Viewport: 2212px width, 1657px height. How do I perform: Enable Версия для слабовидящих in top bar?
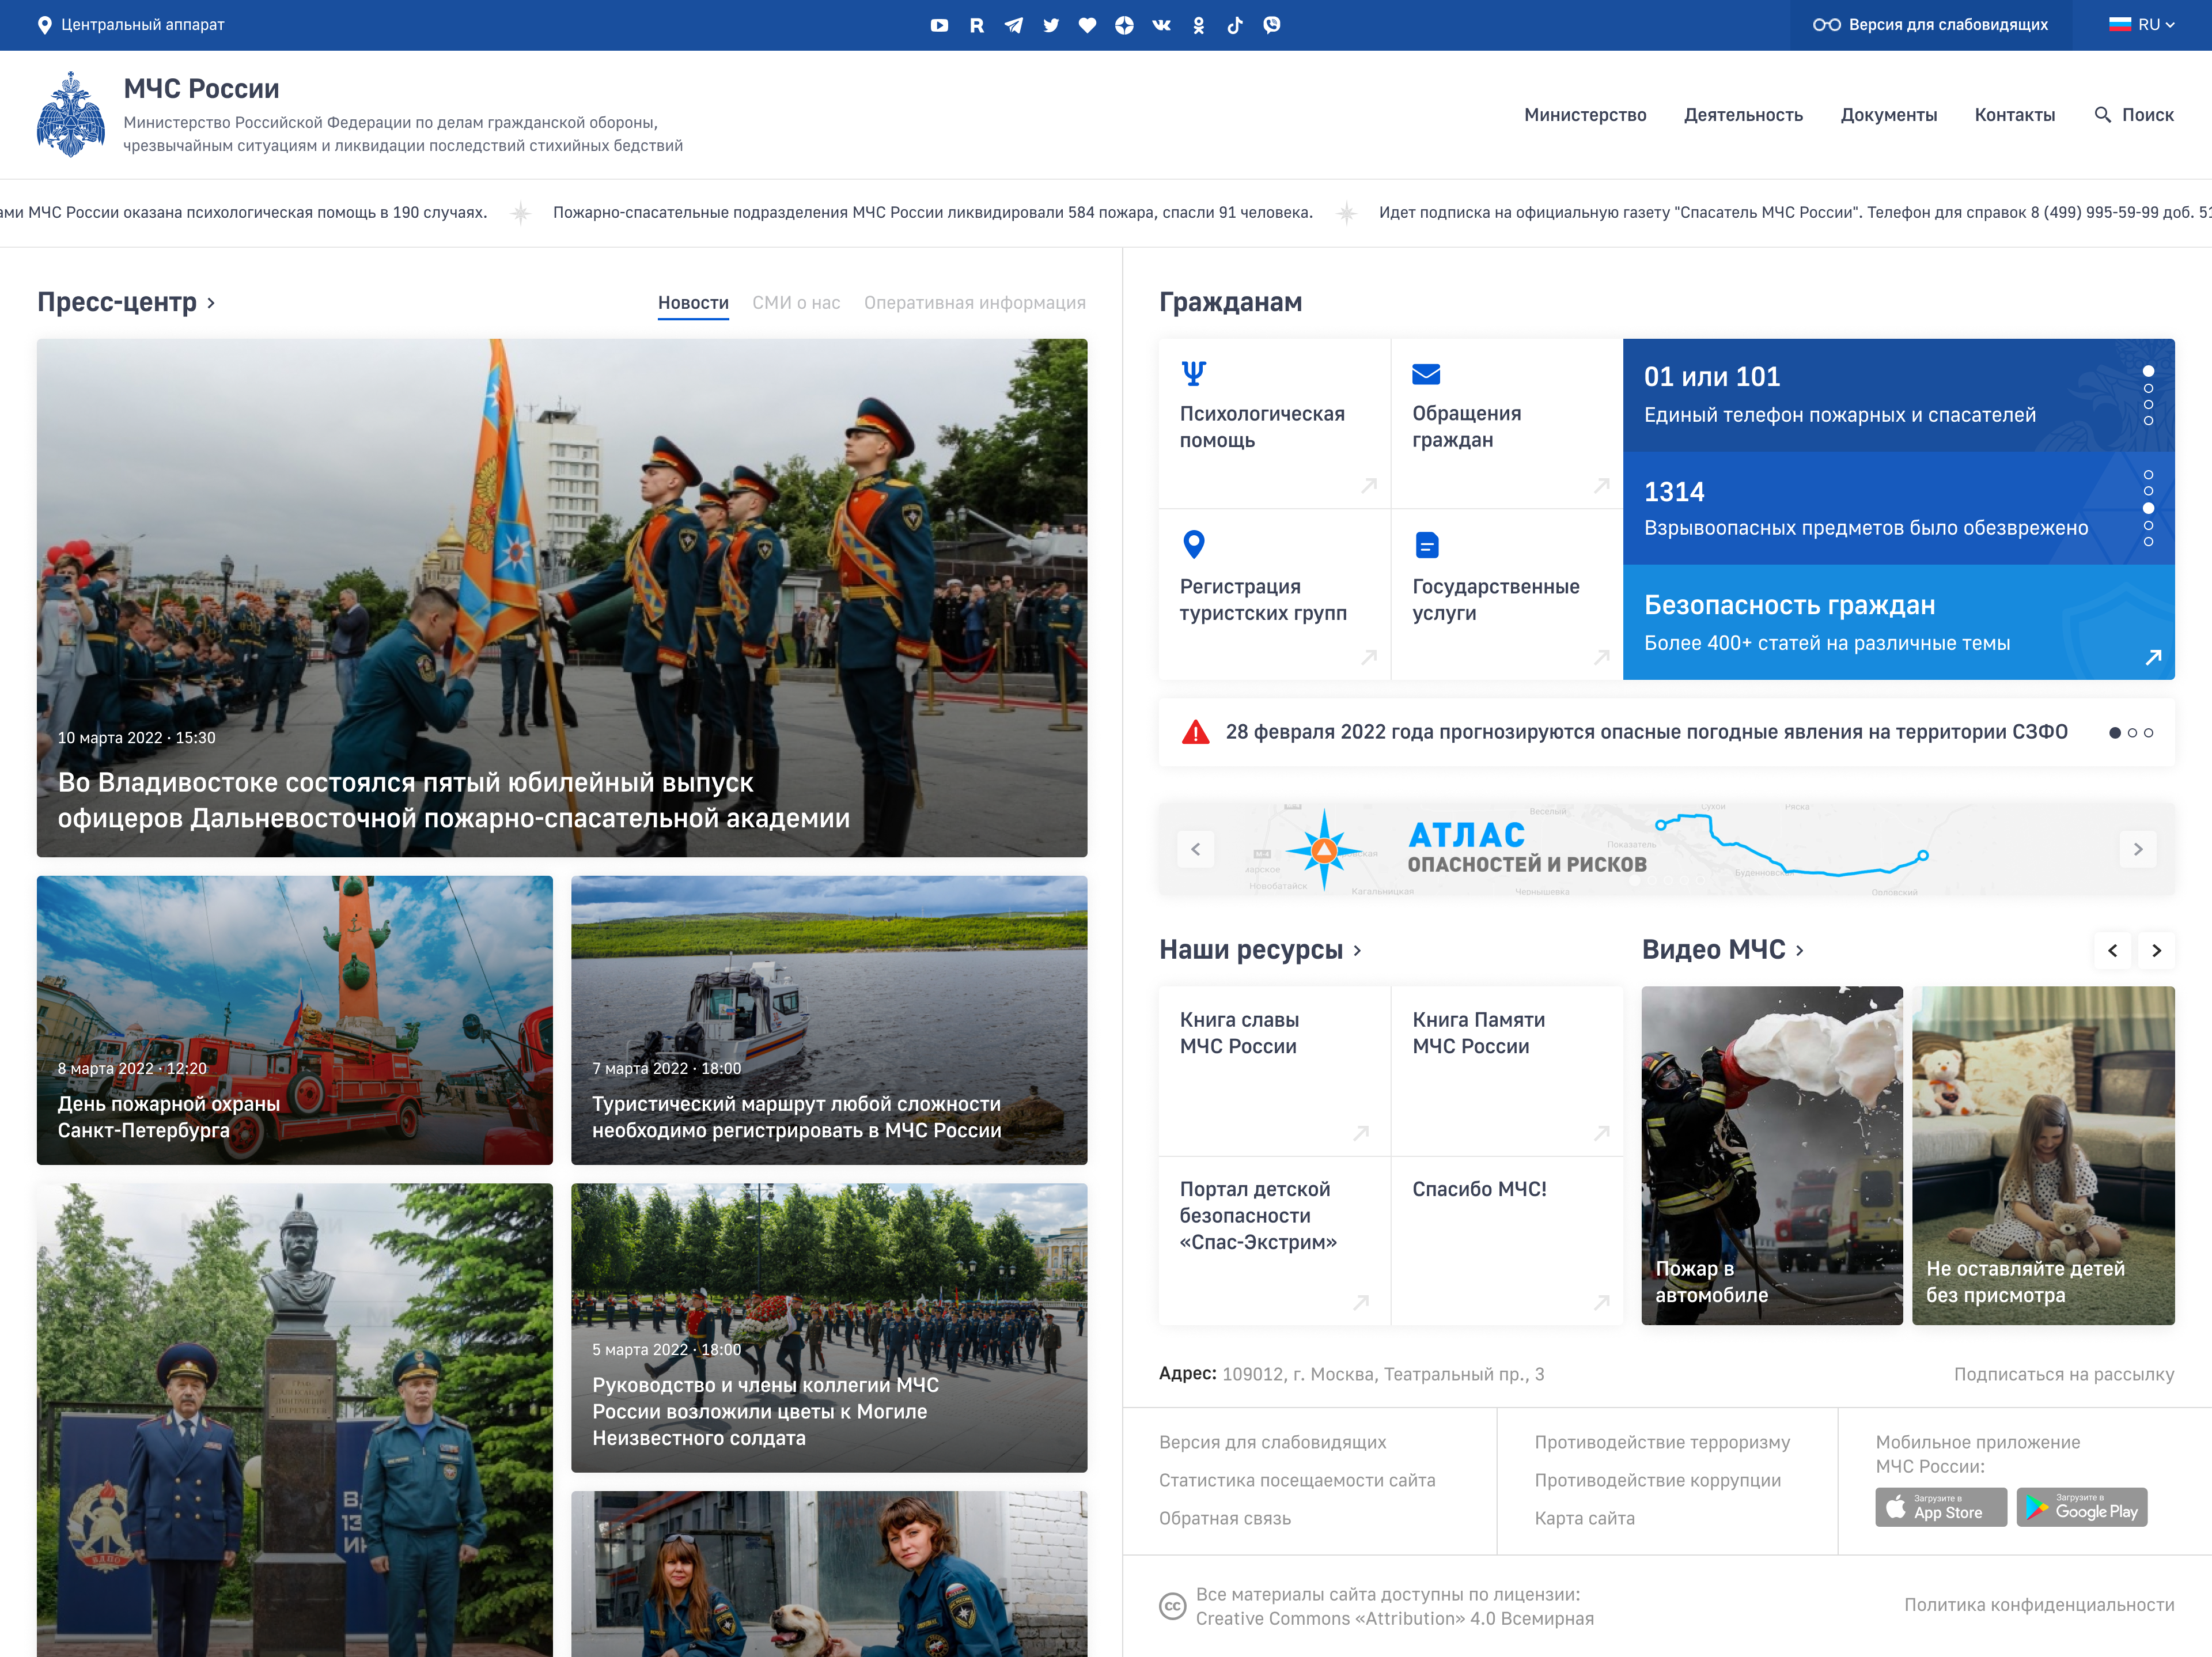(1930, 25)
